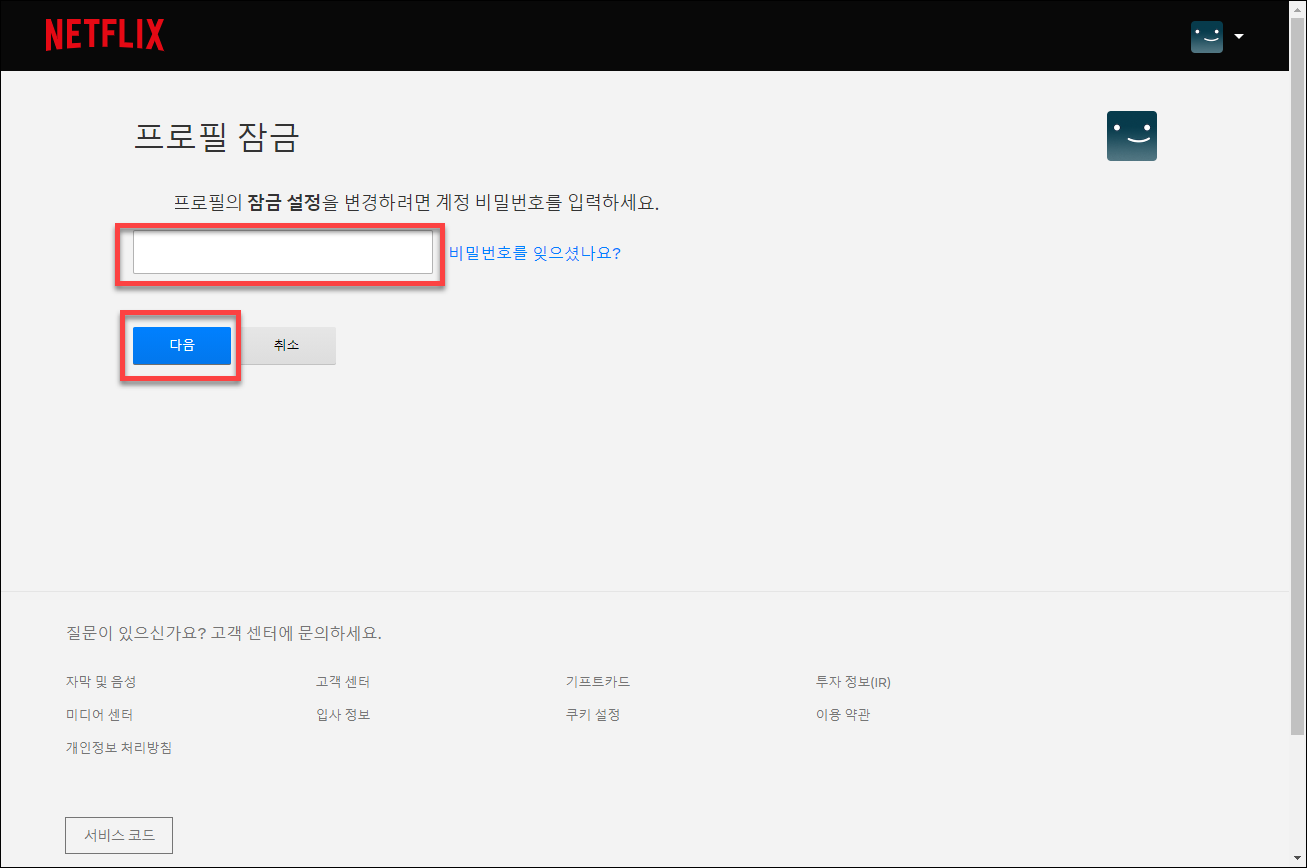
Task: Click the blue 다음 button
Action: pyautogui.click(x=182, y=345)
